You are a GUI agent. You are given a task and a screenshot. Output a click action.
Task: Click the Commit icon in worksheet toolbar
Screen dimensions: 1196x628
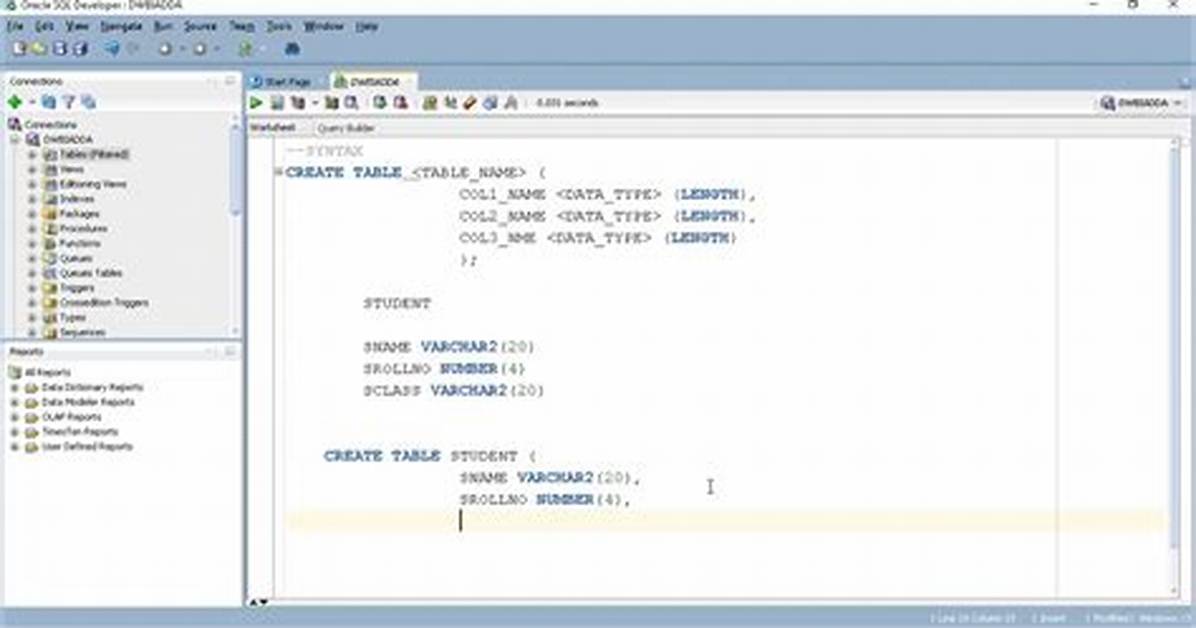(379, 103)
